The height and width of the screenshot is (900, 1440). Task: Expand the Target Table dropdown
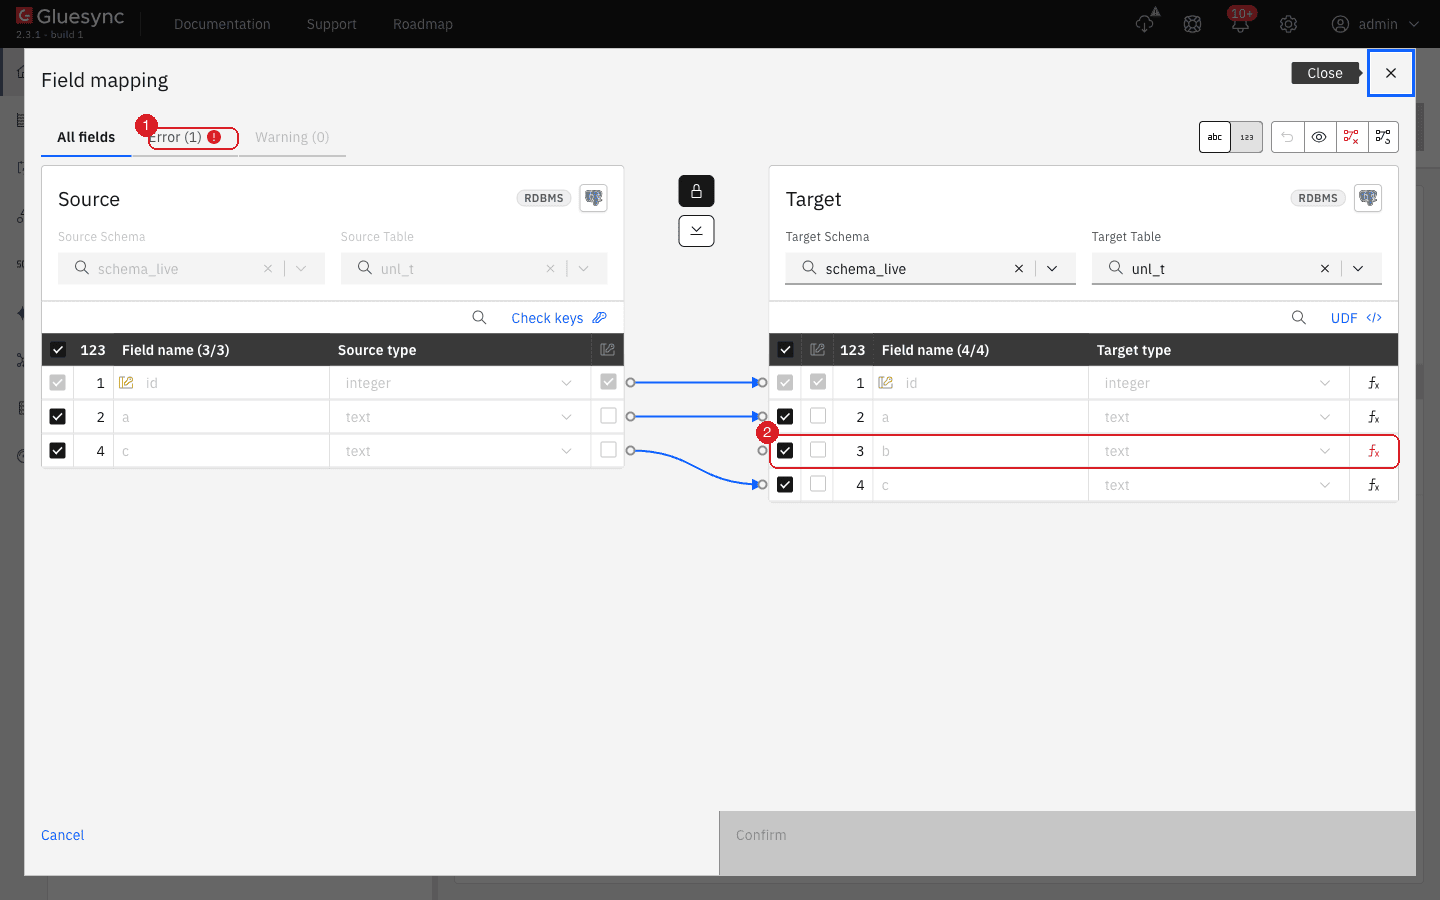click(1358, 269)
